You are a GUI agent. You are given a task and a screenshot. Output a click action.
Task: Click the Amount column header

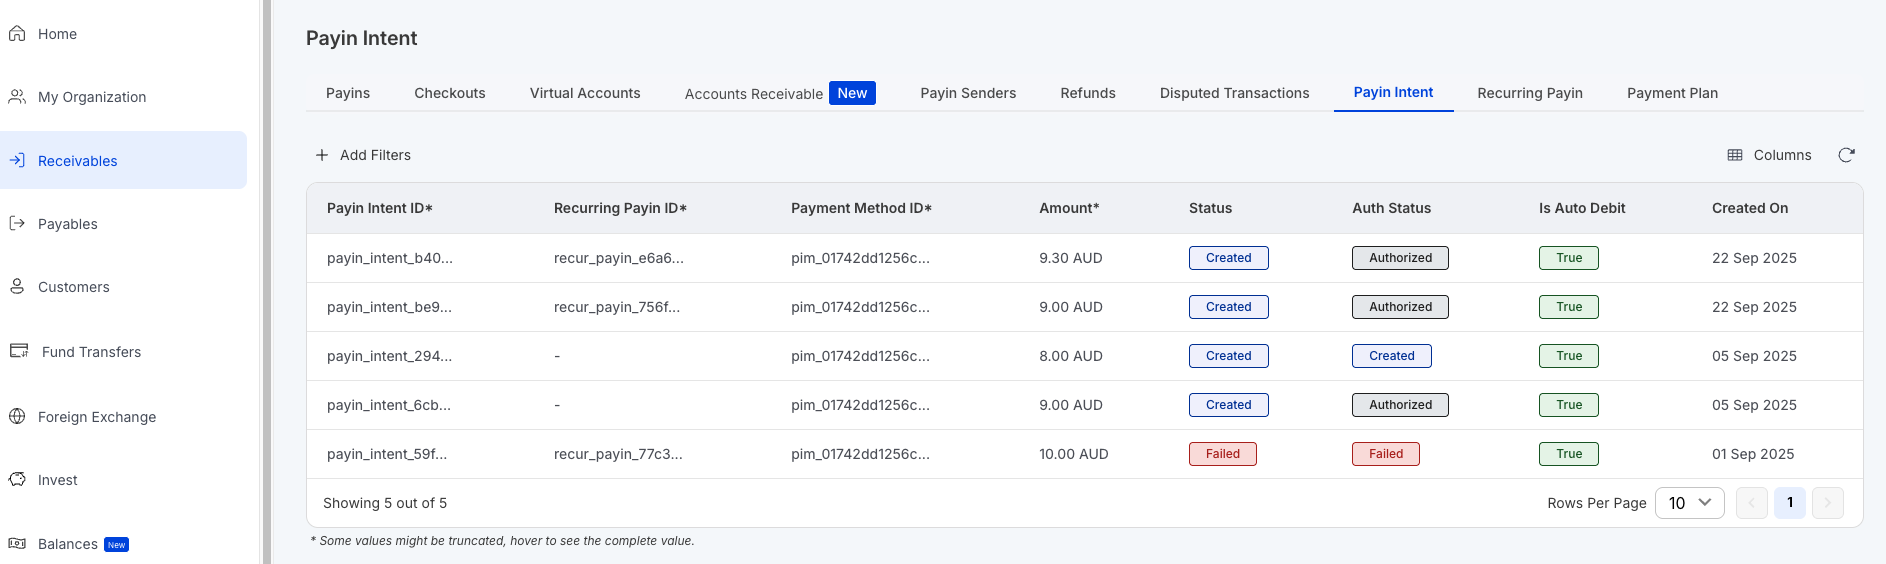pyautogui.click(x=1069, y=208)
